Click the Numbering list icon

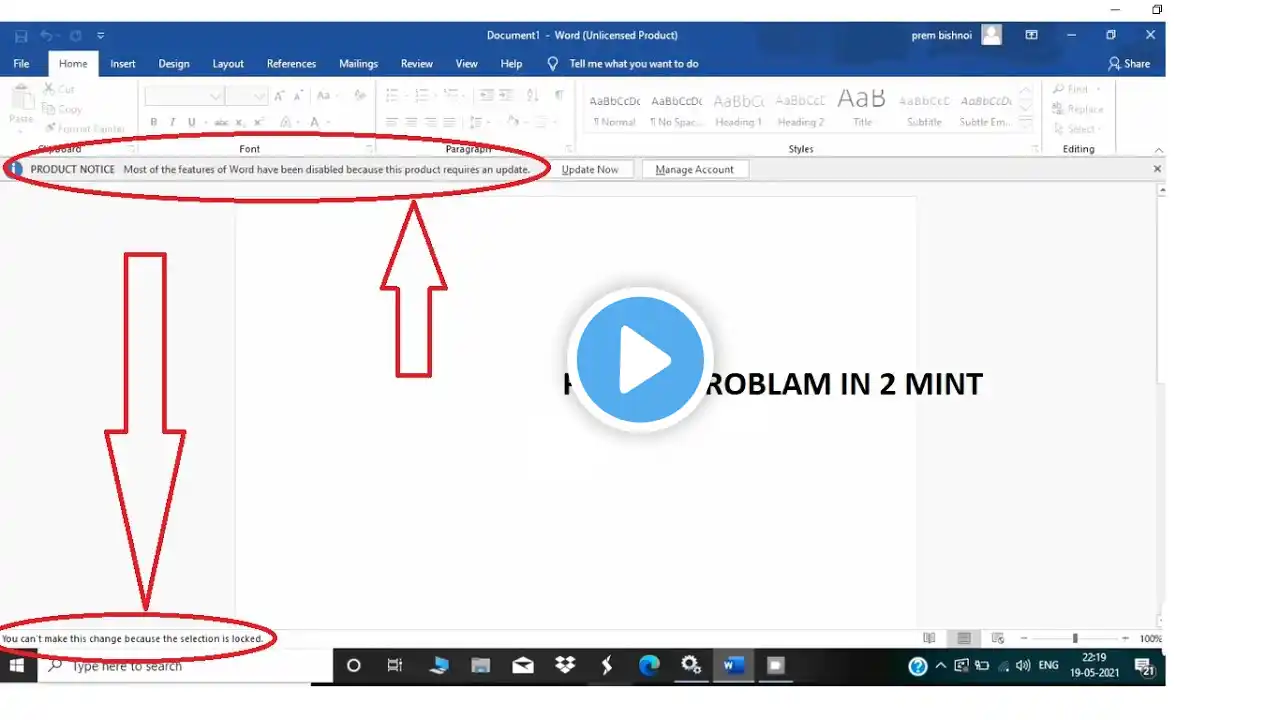click(x=422, y=96)
